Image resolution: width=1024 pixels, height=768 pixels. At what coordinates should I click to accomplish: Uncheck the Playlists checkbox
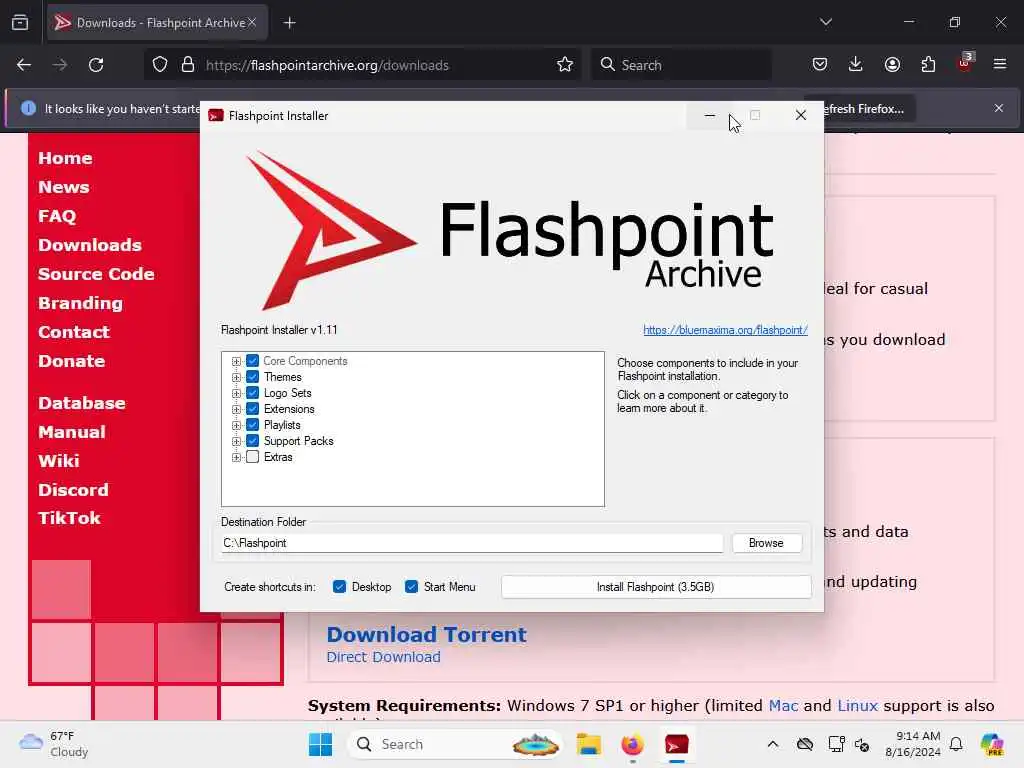(253, 425)
